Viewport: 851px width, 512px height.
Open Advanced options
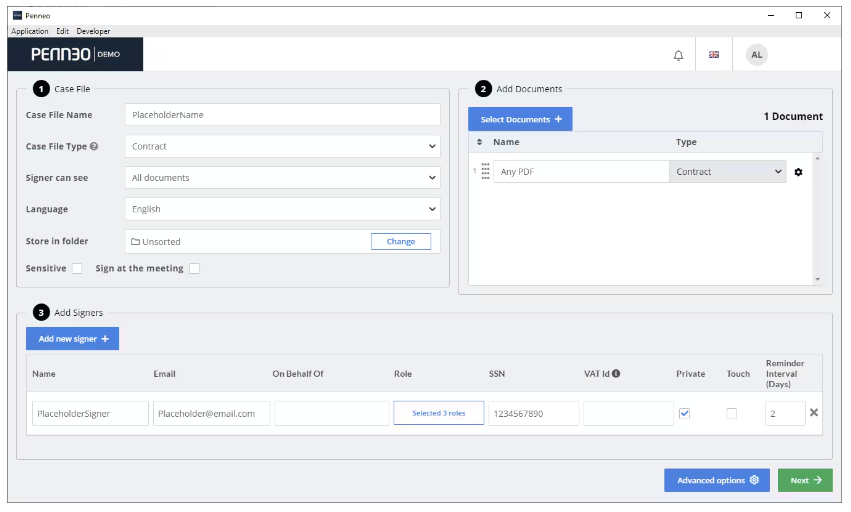click(716, 481)
